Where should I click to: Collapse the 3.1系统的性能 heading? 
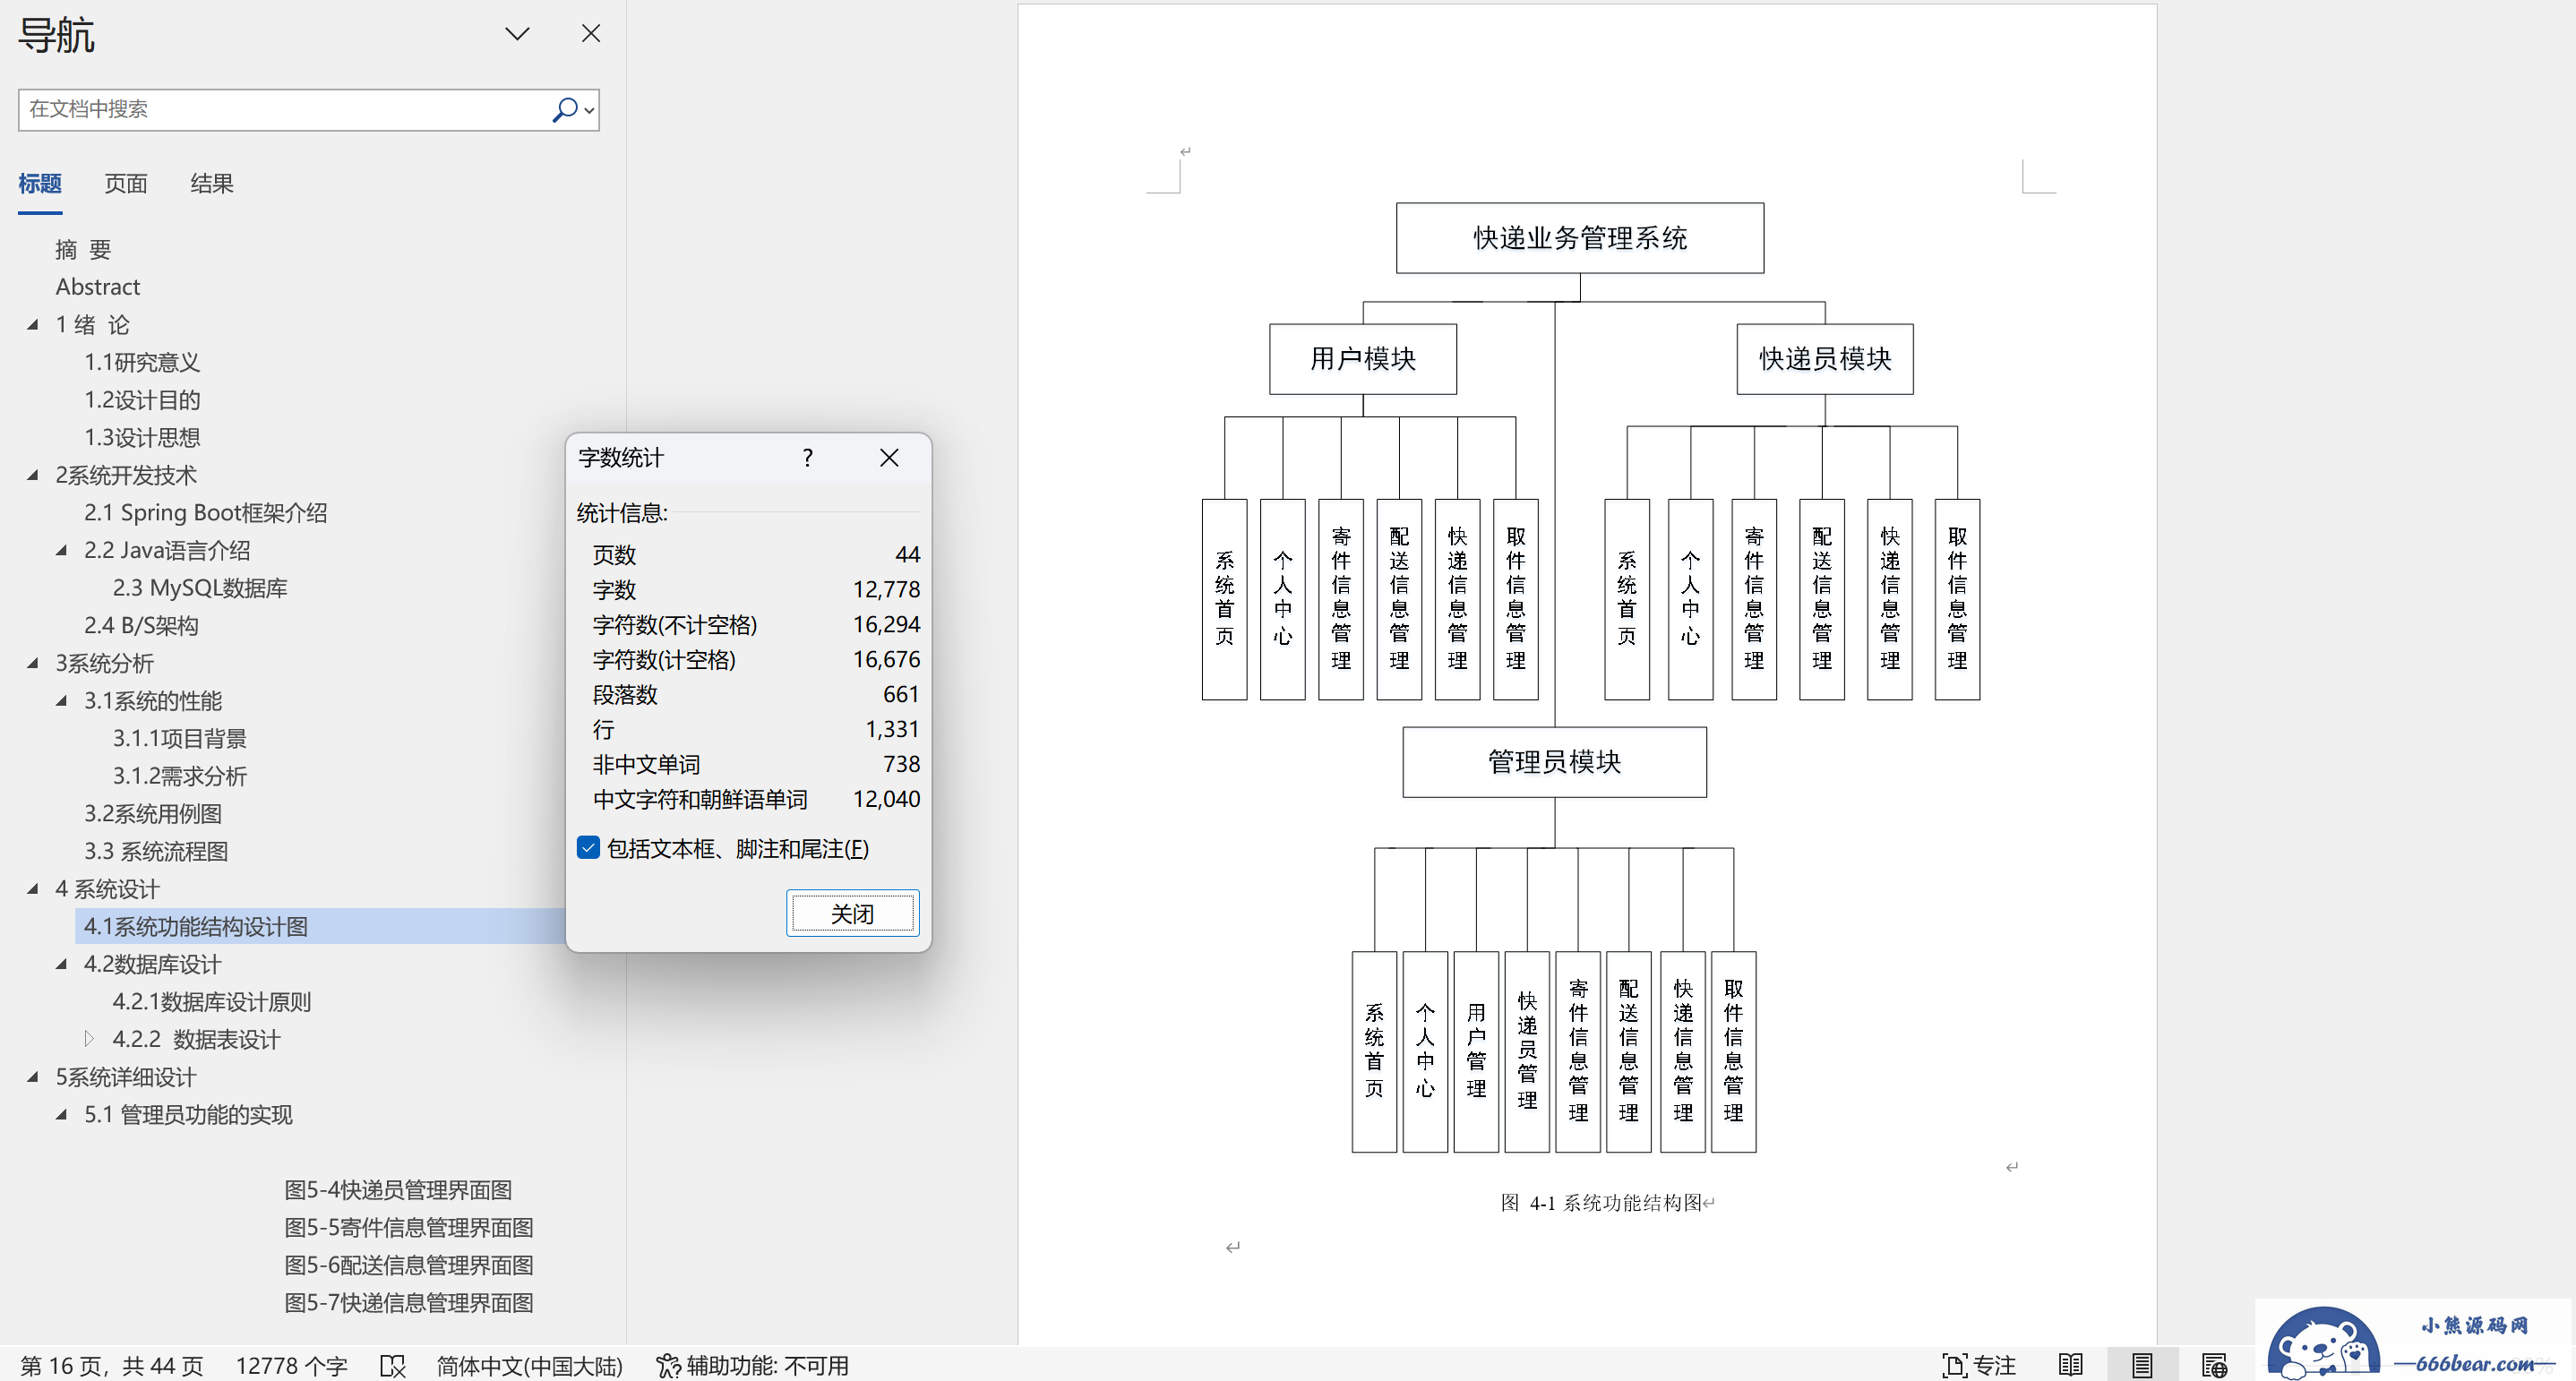tap(62, 701)
